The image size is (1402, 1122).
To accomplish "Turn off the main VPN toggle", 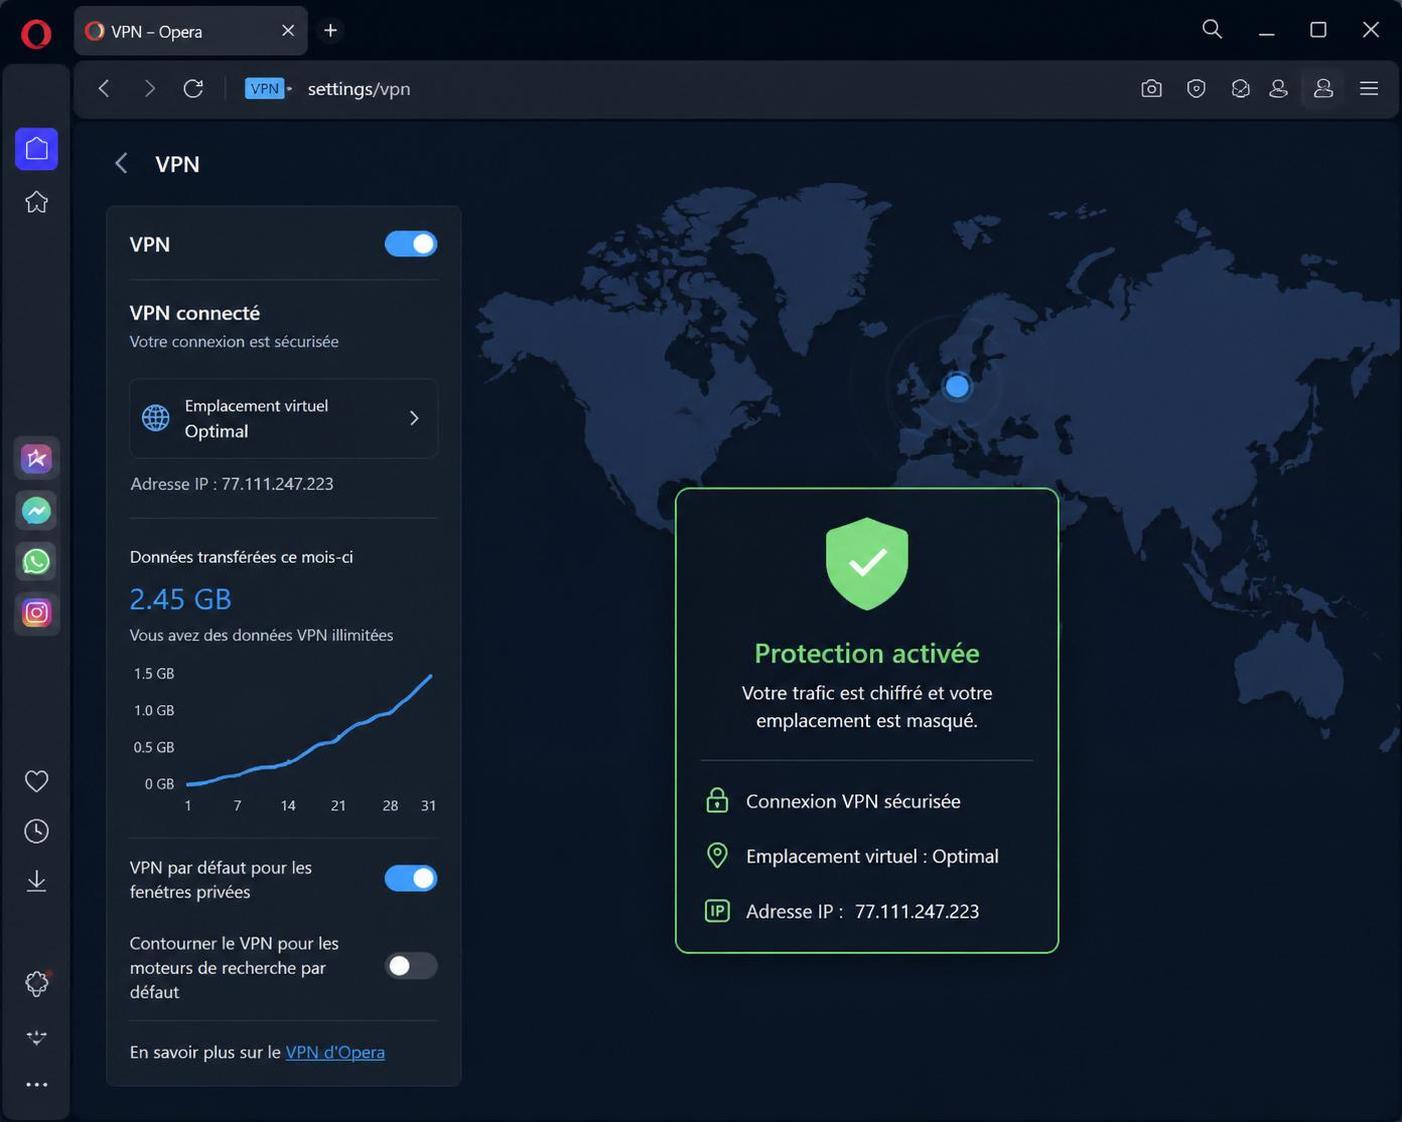I will click(x=411, y=244).
